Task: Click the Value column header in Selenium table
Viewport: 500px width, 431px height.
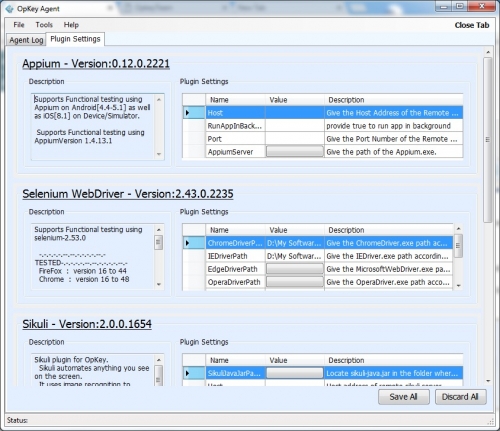Action: 295,230
